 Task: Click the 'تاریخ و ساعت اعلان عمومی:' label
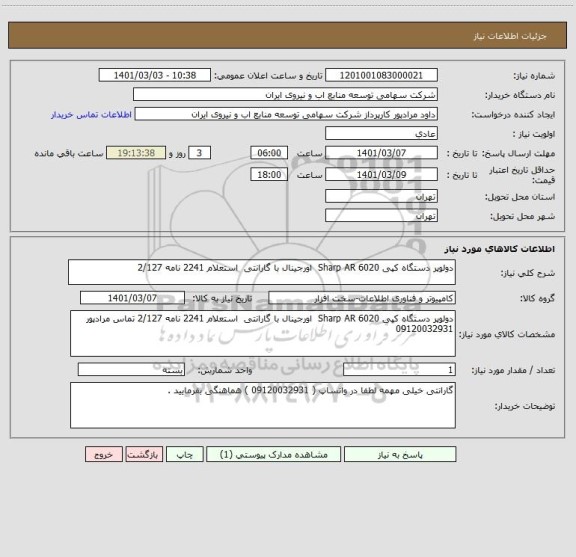tap(268, 76)
